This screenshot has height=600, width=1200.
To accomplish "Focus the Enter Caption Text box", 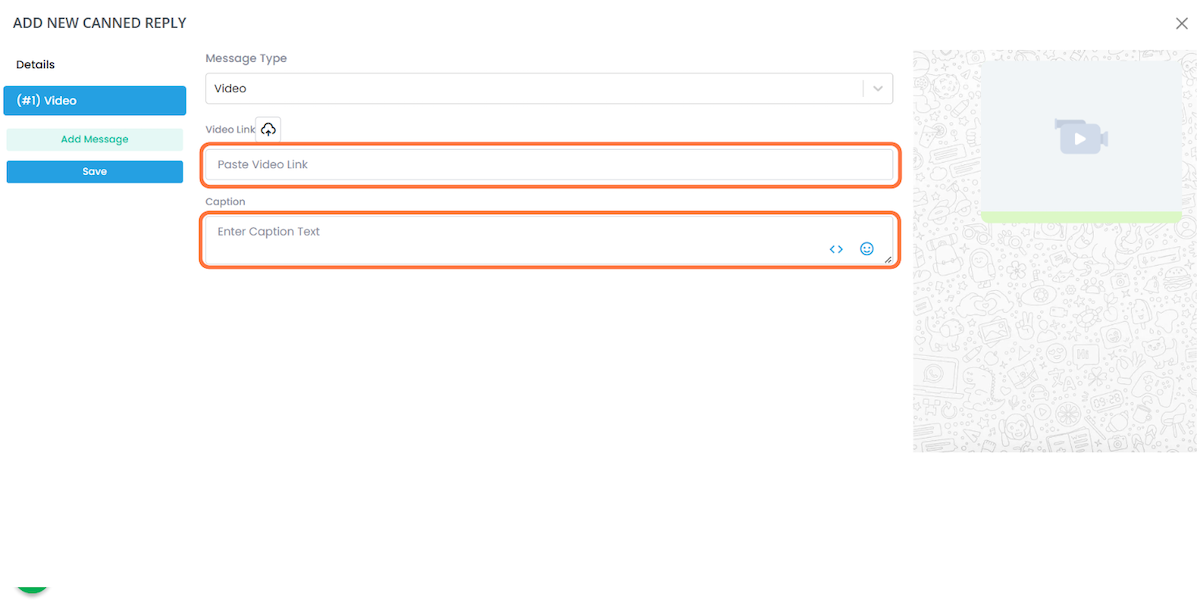I will pyautogui.click(x=549, y=240).
